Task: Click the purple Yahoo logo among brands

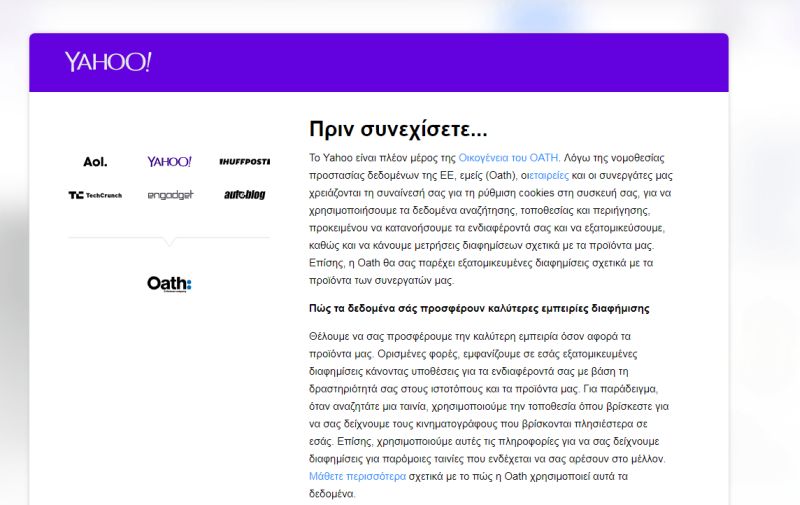Action: coord(169,162)
